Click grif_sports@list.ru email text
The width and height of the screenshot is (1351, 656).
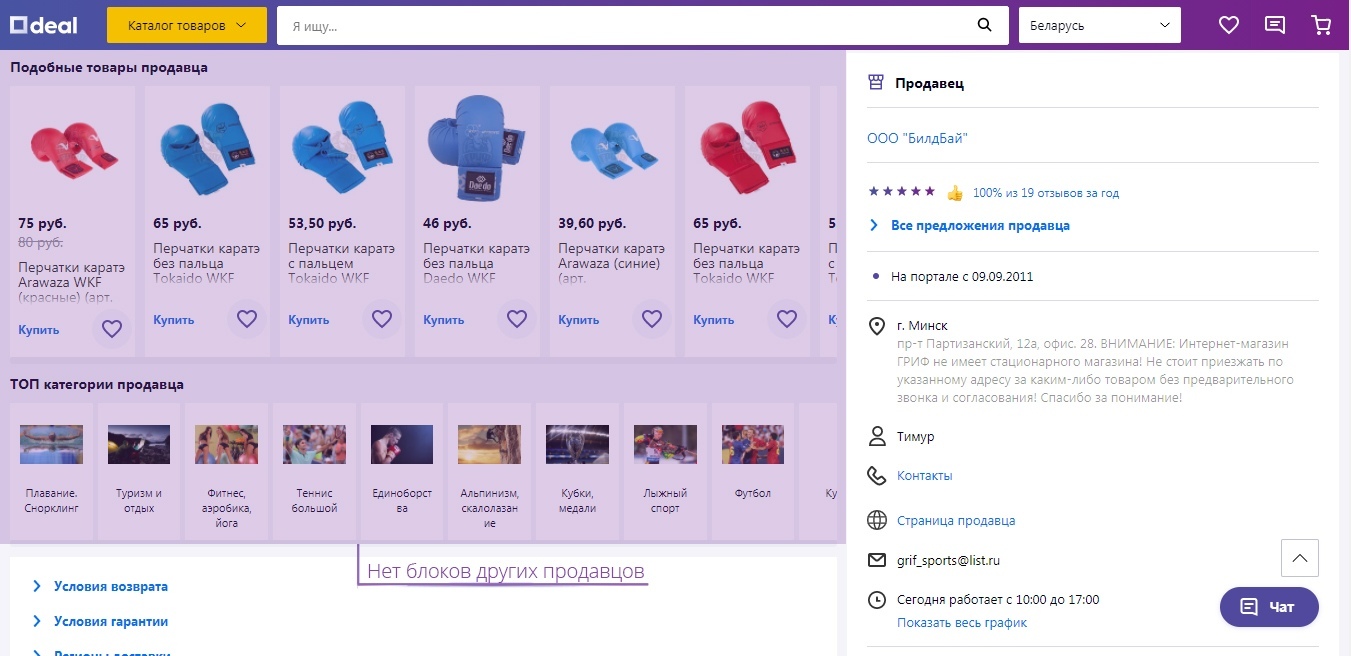point(948,561)
